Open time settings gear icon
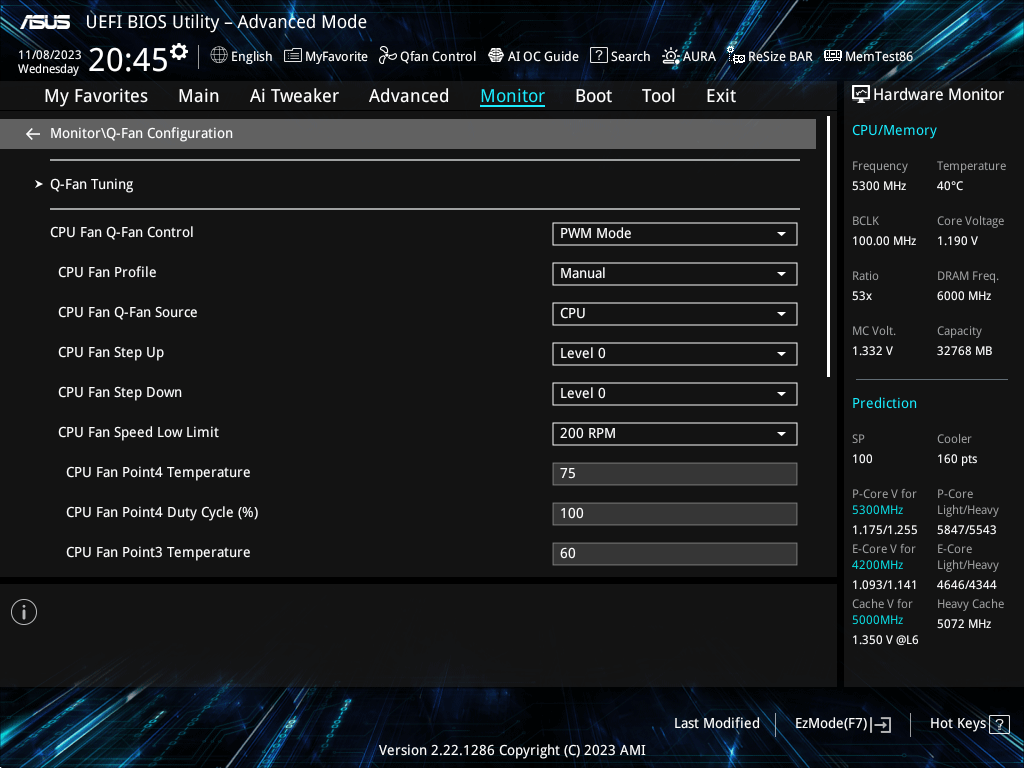1024x768 pixels. pyautogui.click(x=179, y=52)
